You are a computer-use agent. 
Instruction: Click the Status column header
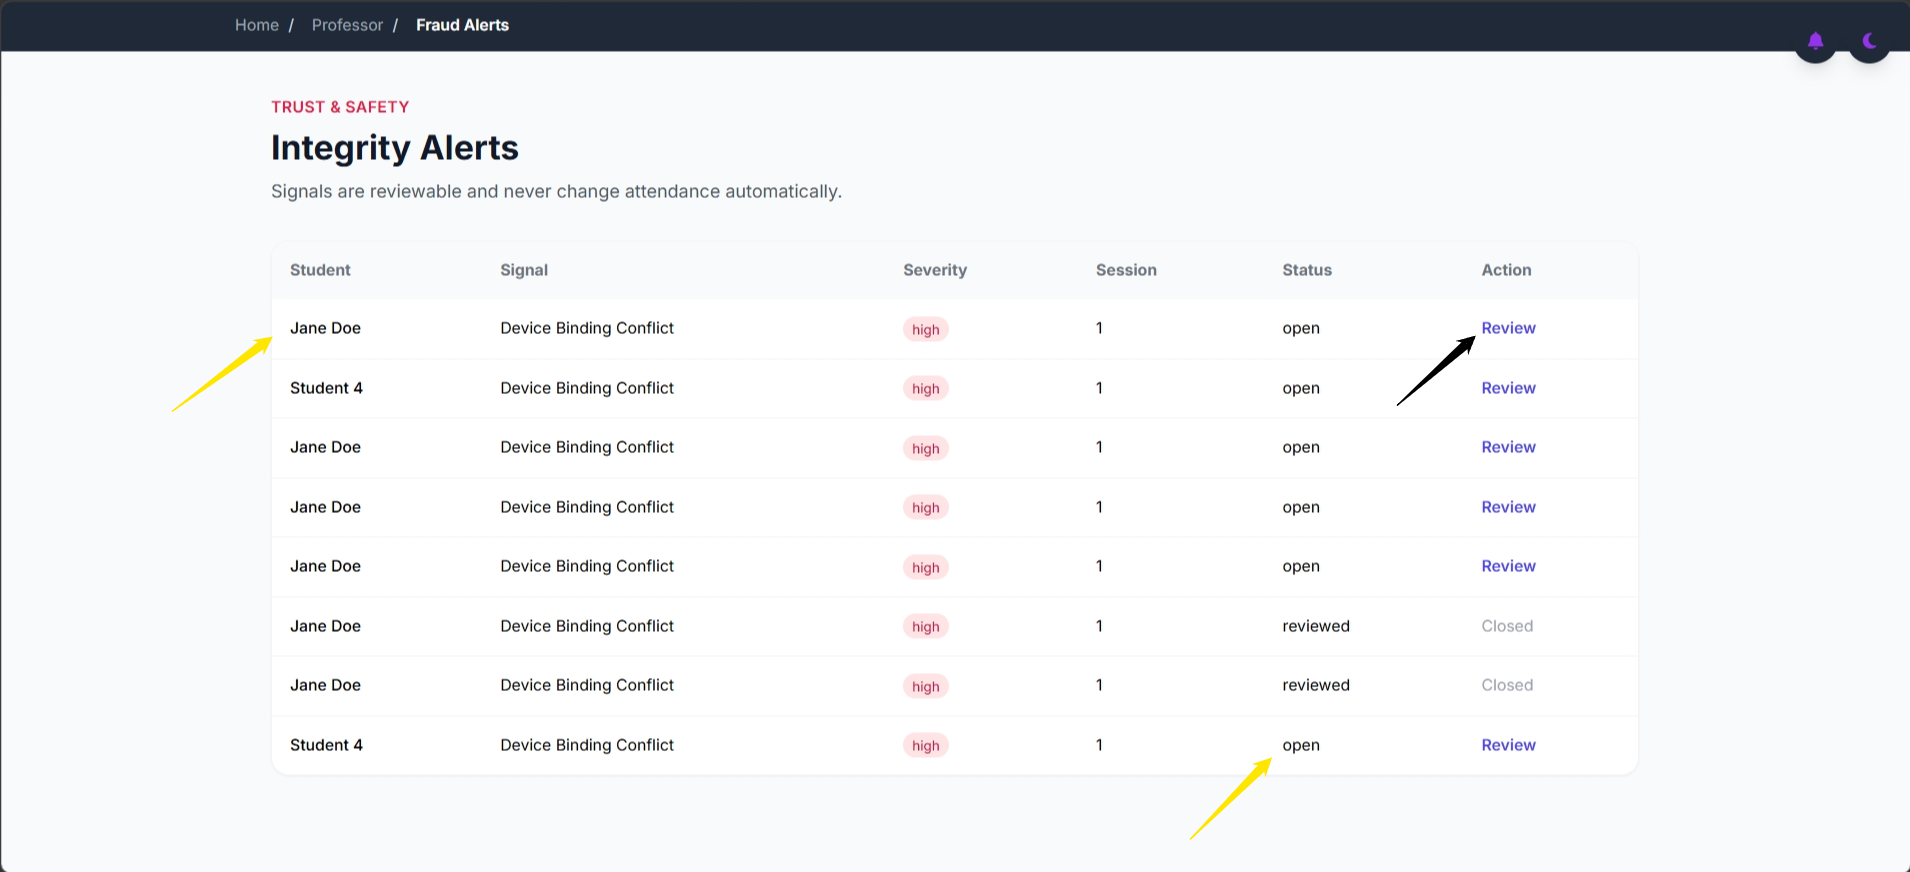coord(1307,270)
